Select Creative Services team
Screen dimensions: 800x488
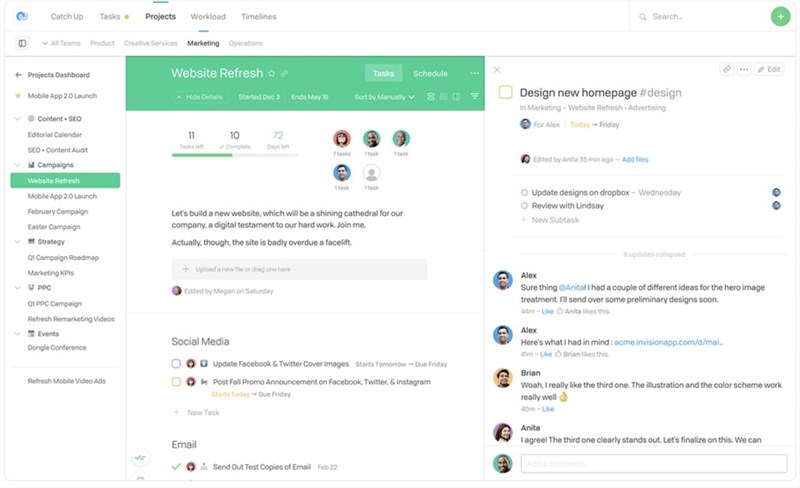click(151, 43)
